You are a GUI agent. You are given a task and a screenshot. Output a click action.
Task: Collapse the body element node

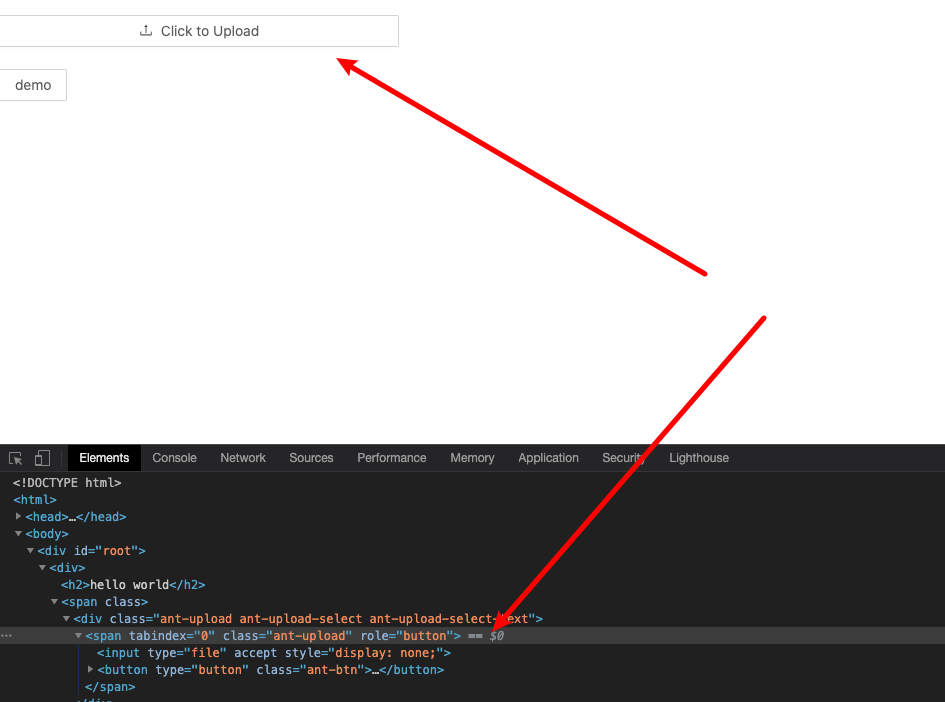pyautogui.click(x=18, y=533)
